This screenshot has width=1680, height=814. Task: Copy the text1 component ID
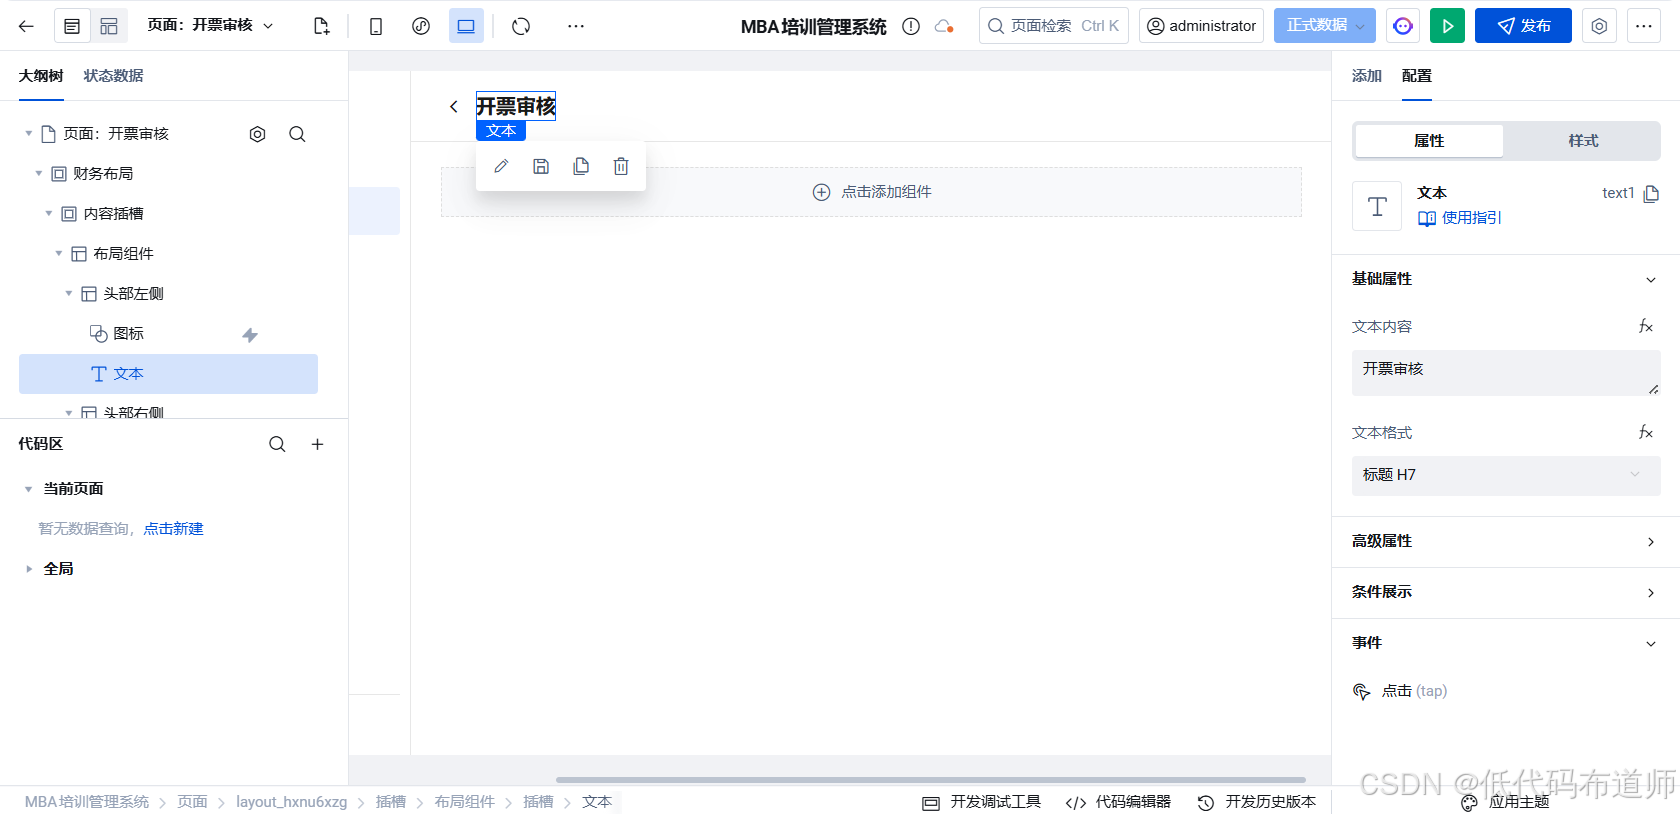click(x=1651, y=193)
